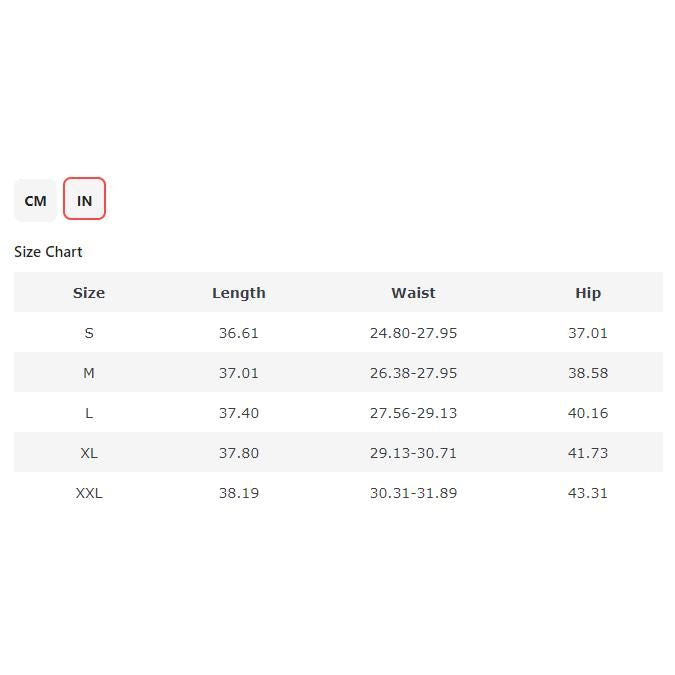
Task: Click waist range 26.38-27.95
Action: click(x=413, y=373)
